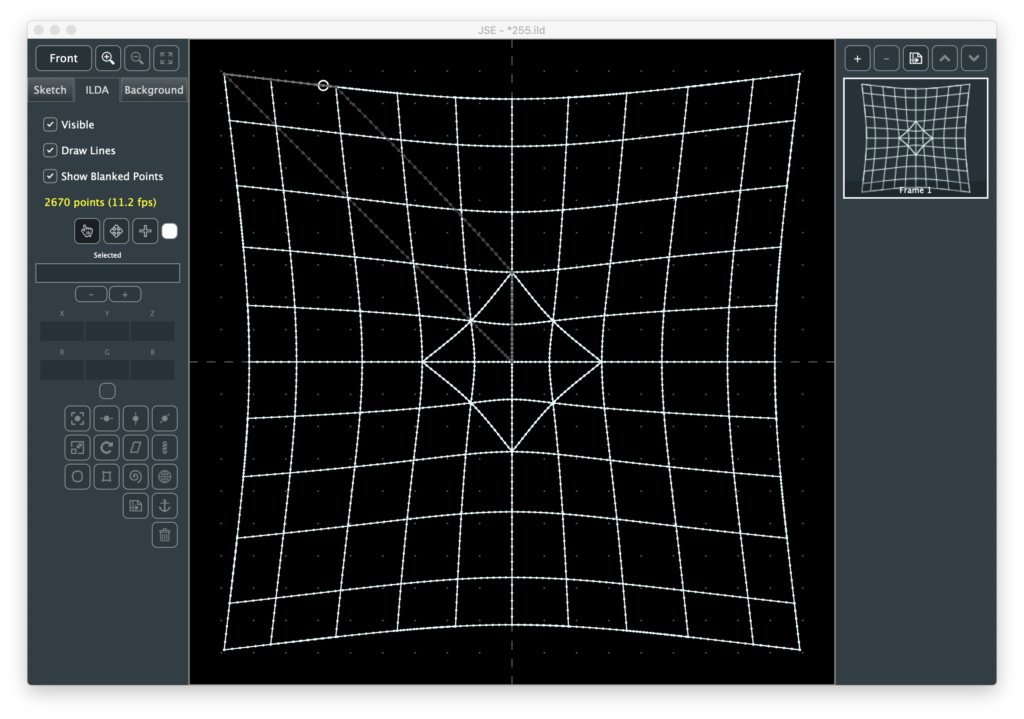Click the spiral effect icon

(136, 477)
